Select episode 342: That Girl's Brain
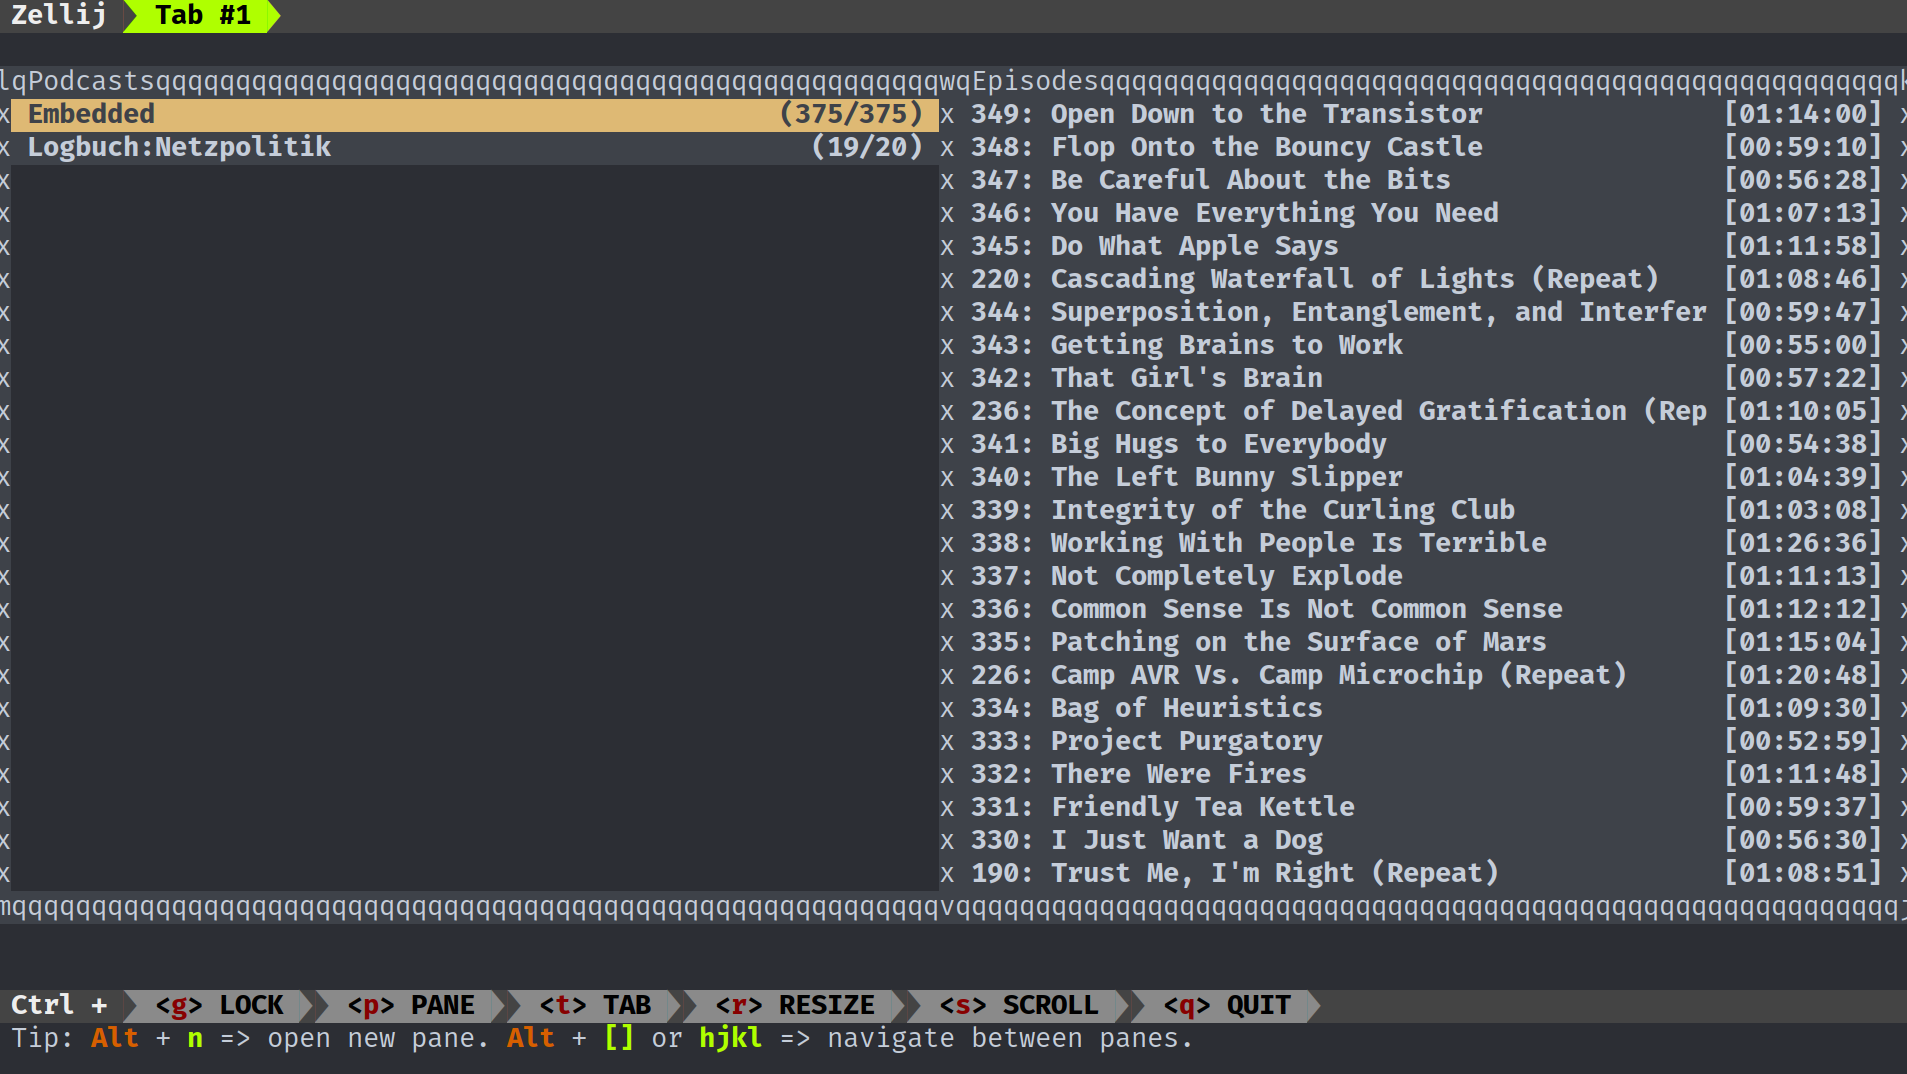This screenshot has width=1907, height=1074. [x=1425, y=378]
